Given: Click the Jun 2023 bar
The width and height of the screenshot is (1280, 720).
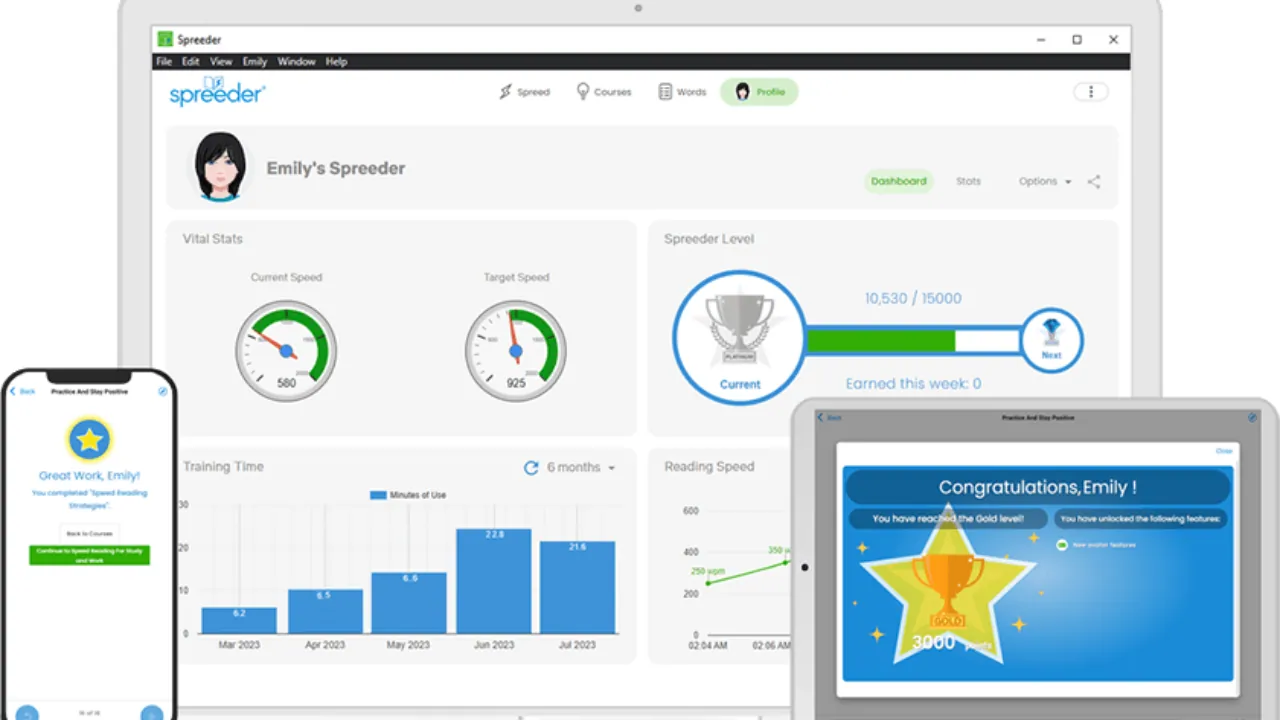Looking at the screenshot, I should point(494,581).
